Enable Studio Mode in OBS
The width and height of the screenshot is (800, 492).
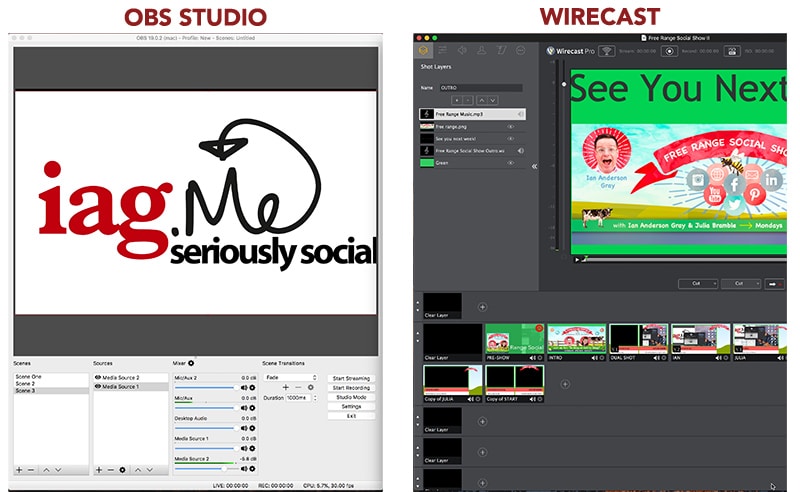[351, 397]
